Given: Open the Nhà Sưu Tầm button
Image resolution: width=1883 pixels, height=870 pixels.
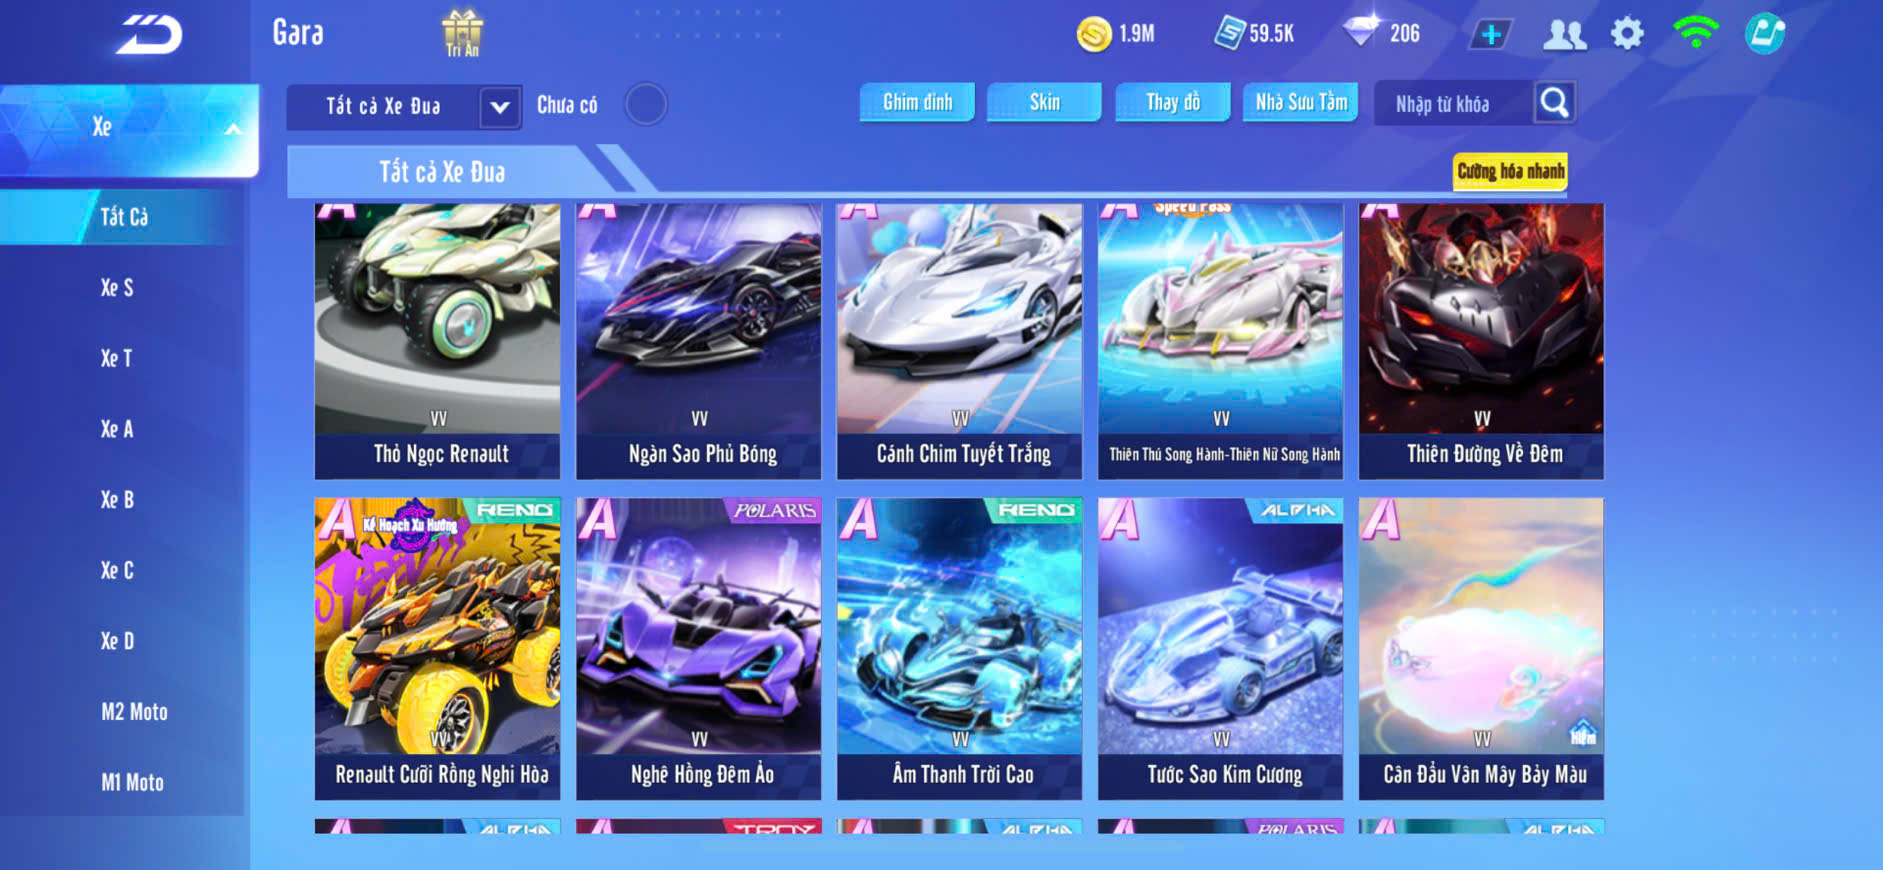Looking at the screenshot, I should click(1300, 102).
